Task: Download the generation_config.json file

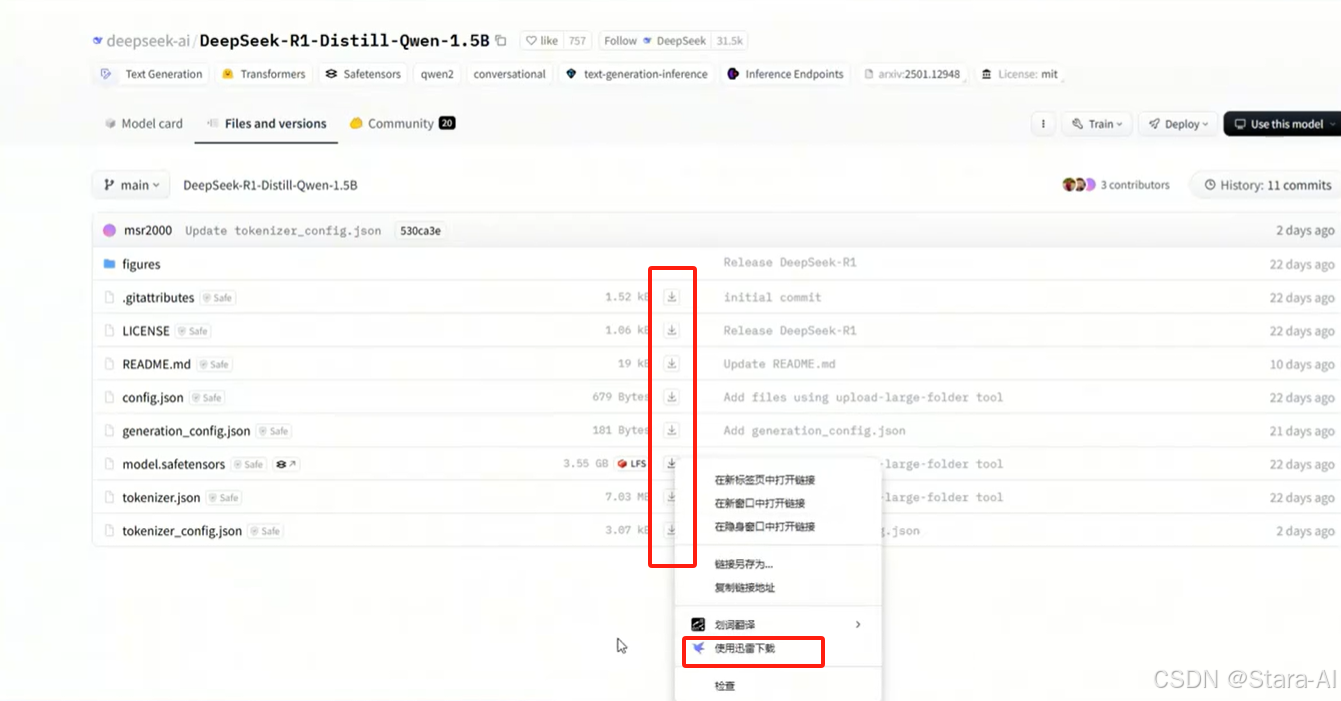Action: 672,430
